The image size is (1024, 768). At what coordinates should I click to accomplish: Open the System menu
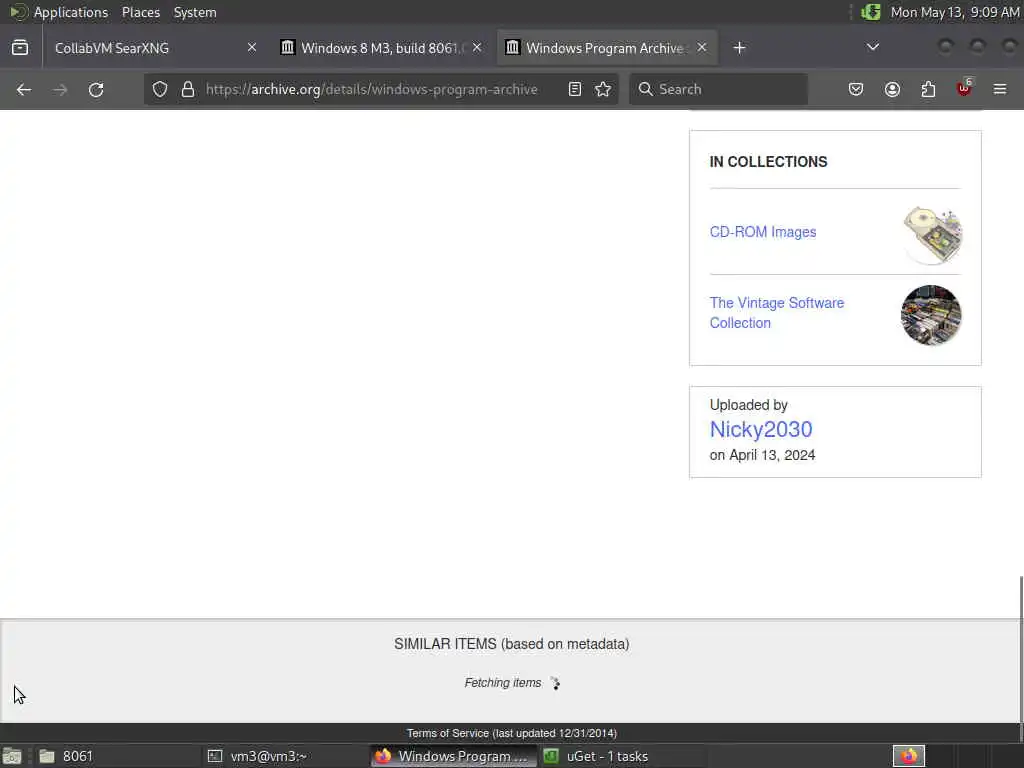195,12
